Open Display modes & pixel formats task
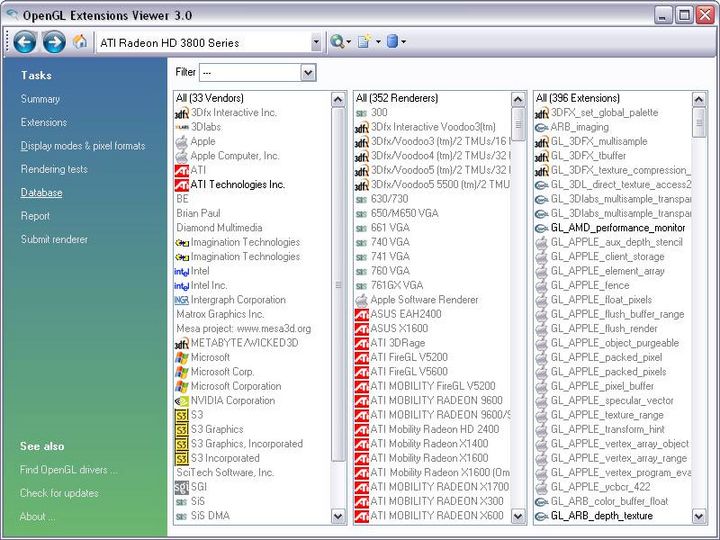The image size is (720, 540). [x=83, y=146]
